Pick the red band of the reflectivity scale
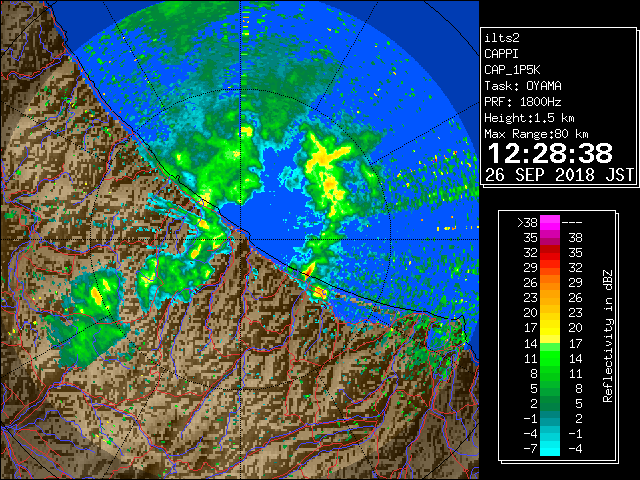 point(550,253)
